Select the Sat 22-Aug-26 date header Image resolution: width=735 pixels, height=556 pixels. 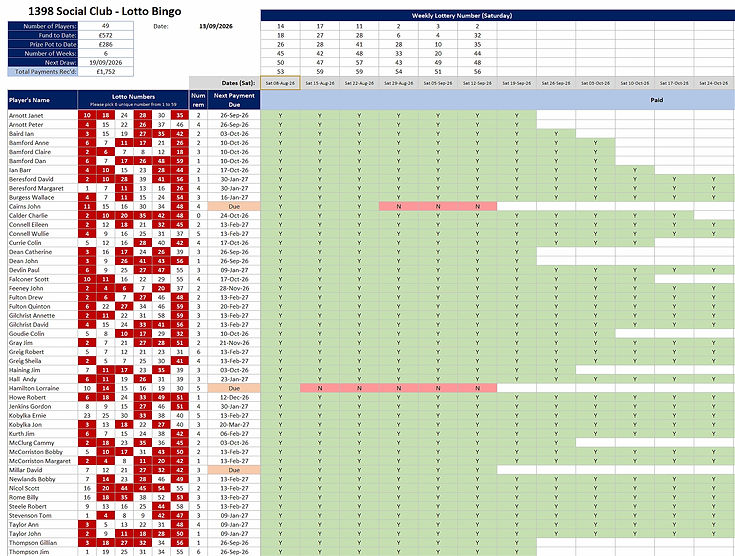[359, 83]
